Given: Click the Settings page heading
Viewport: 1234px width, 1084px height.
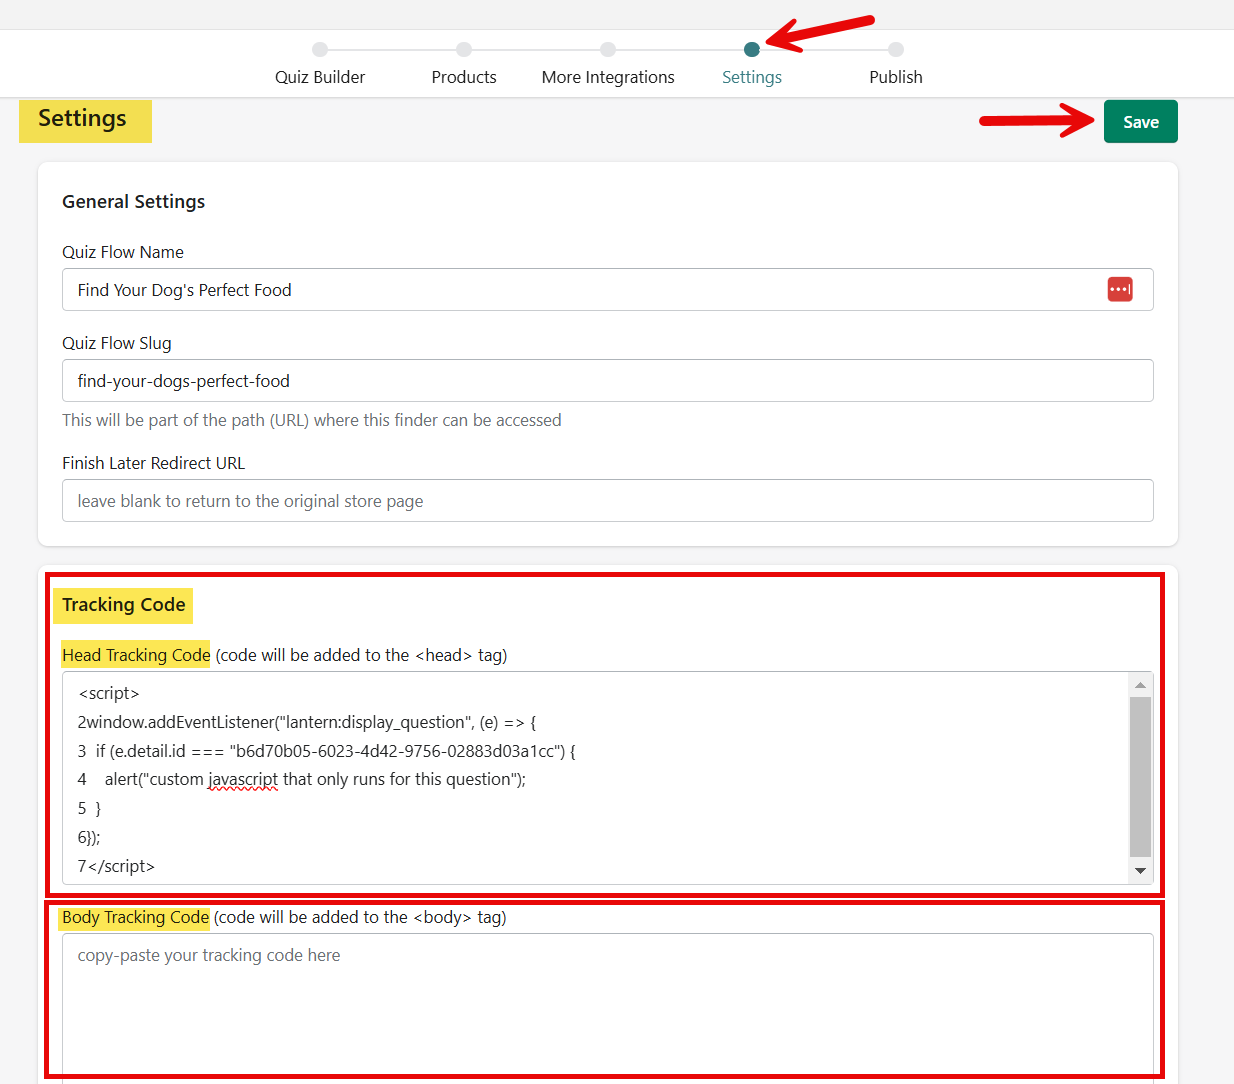Looking at the screenshot, I should pos(82,118).
